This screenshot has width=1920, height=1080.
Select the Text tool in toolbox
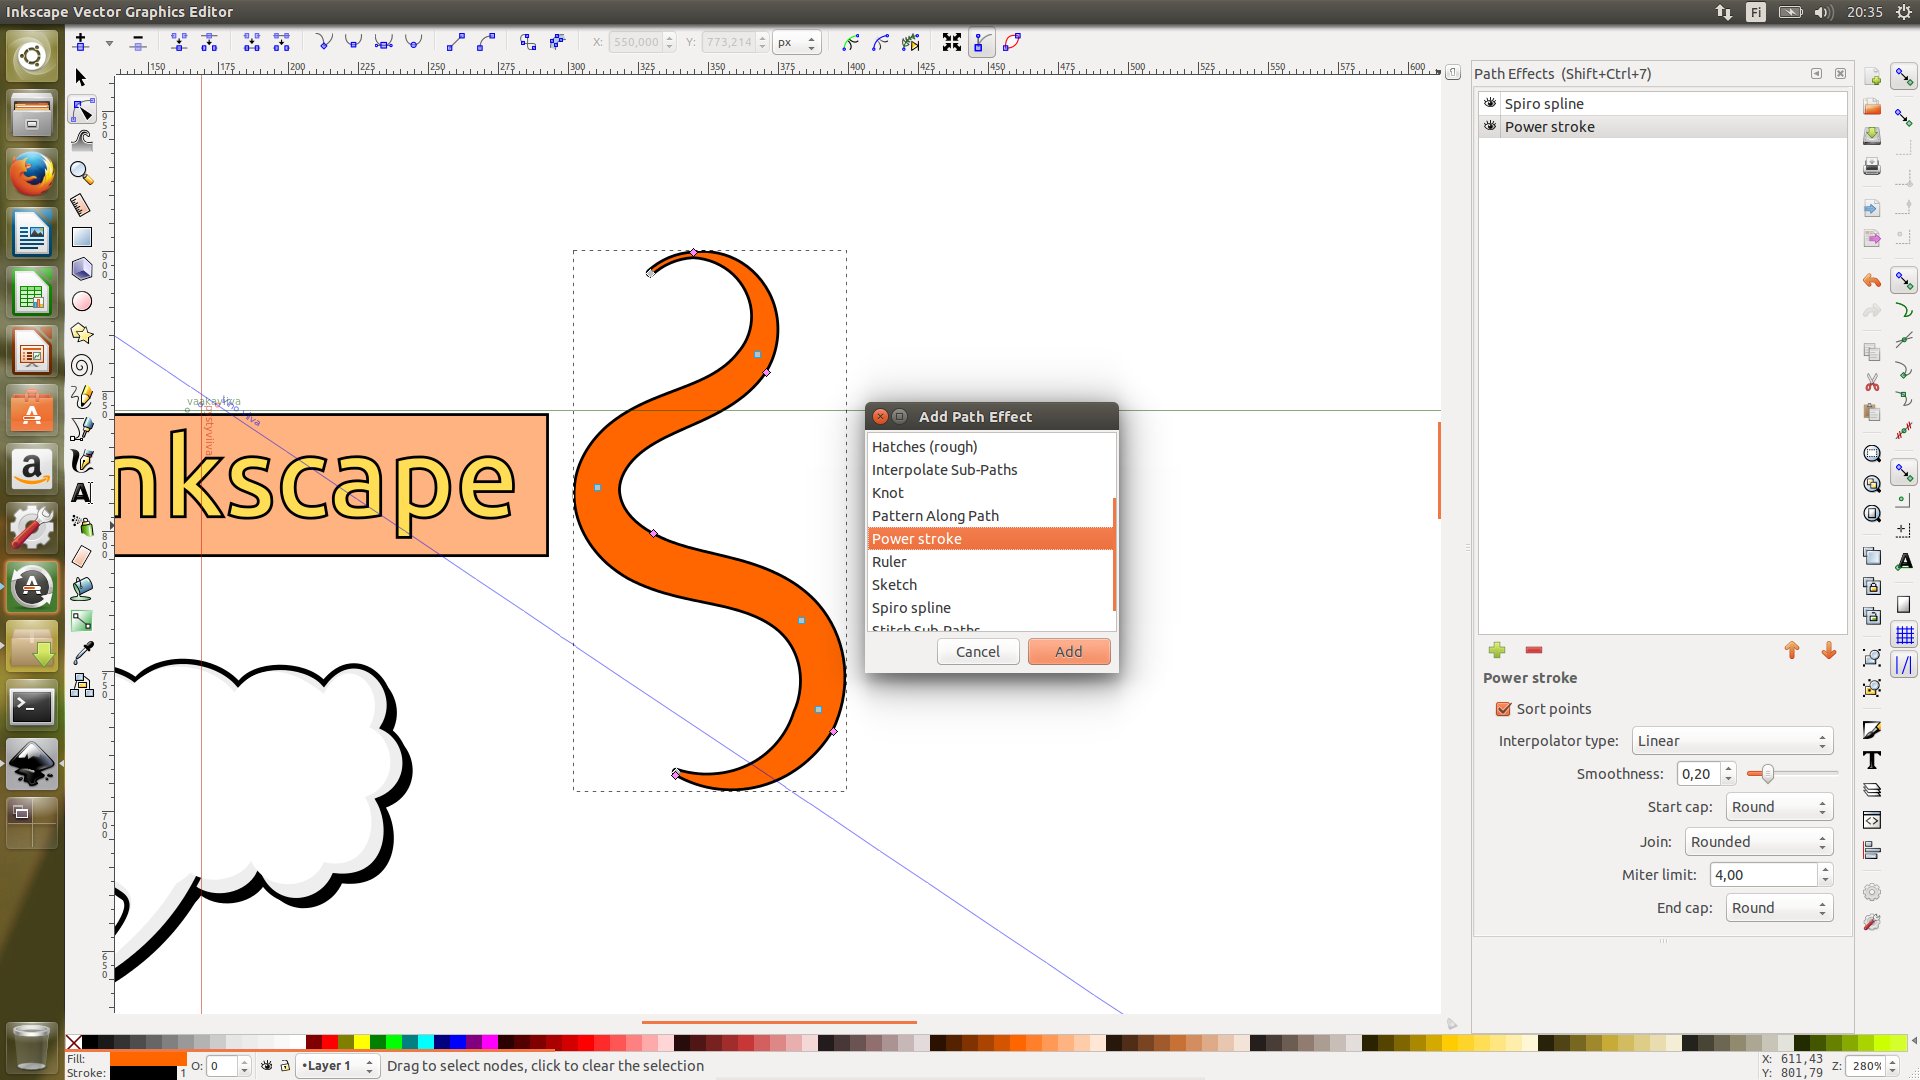[x=82, y=493]
